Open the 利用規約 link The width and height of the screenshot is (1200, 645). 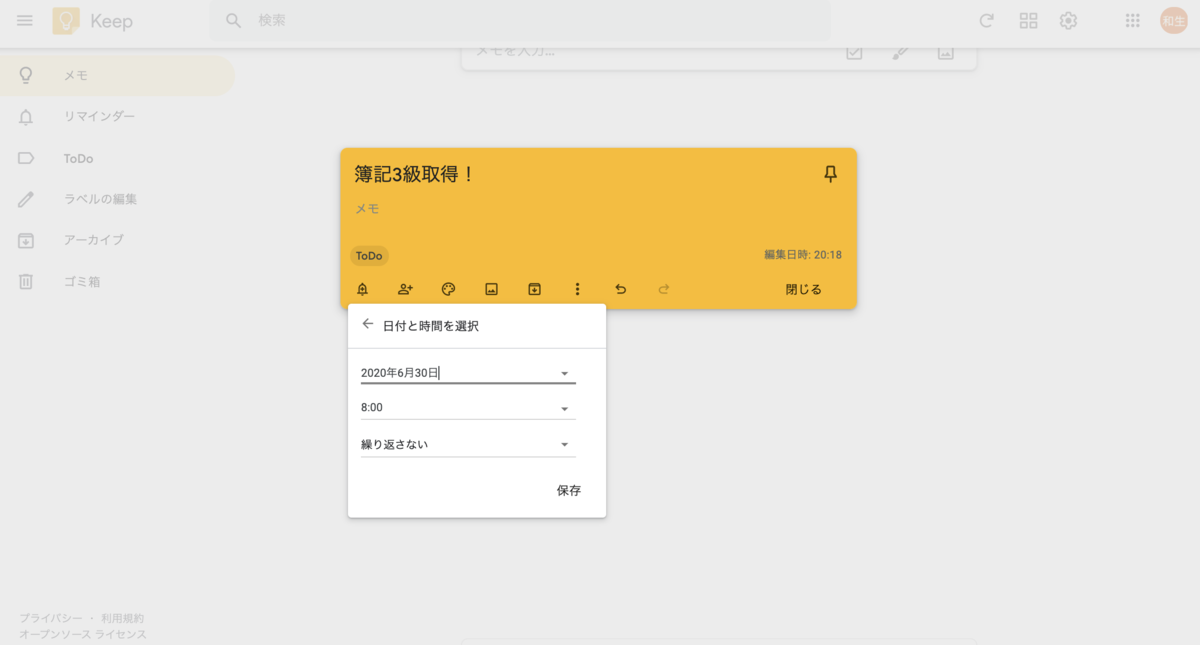pyautogui.click(x=122, y=619)
